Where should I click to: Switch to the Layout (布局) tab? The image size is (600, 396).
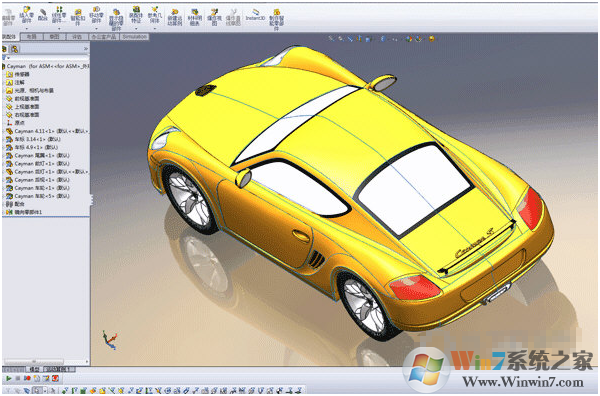[31, 37]
